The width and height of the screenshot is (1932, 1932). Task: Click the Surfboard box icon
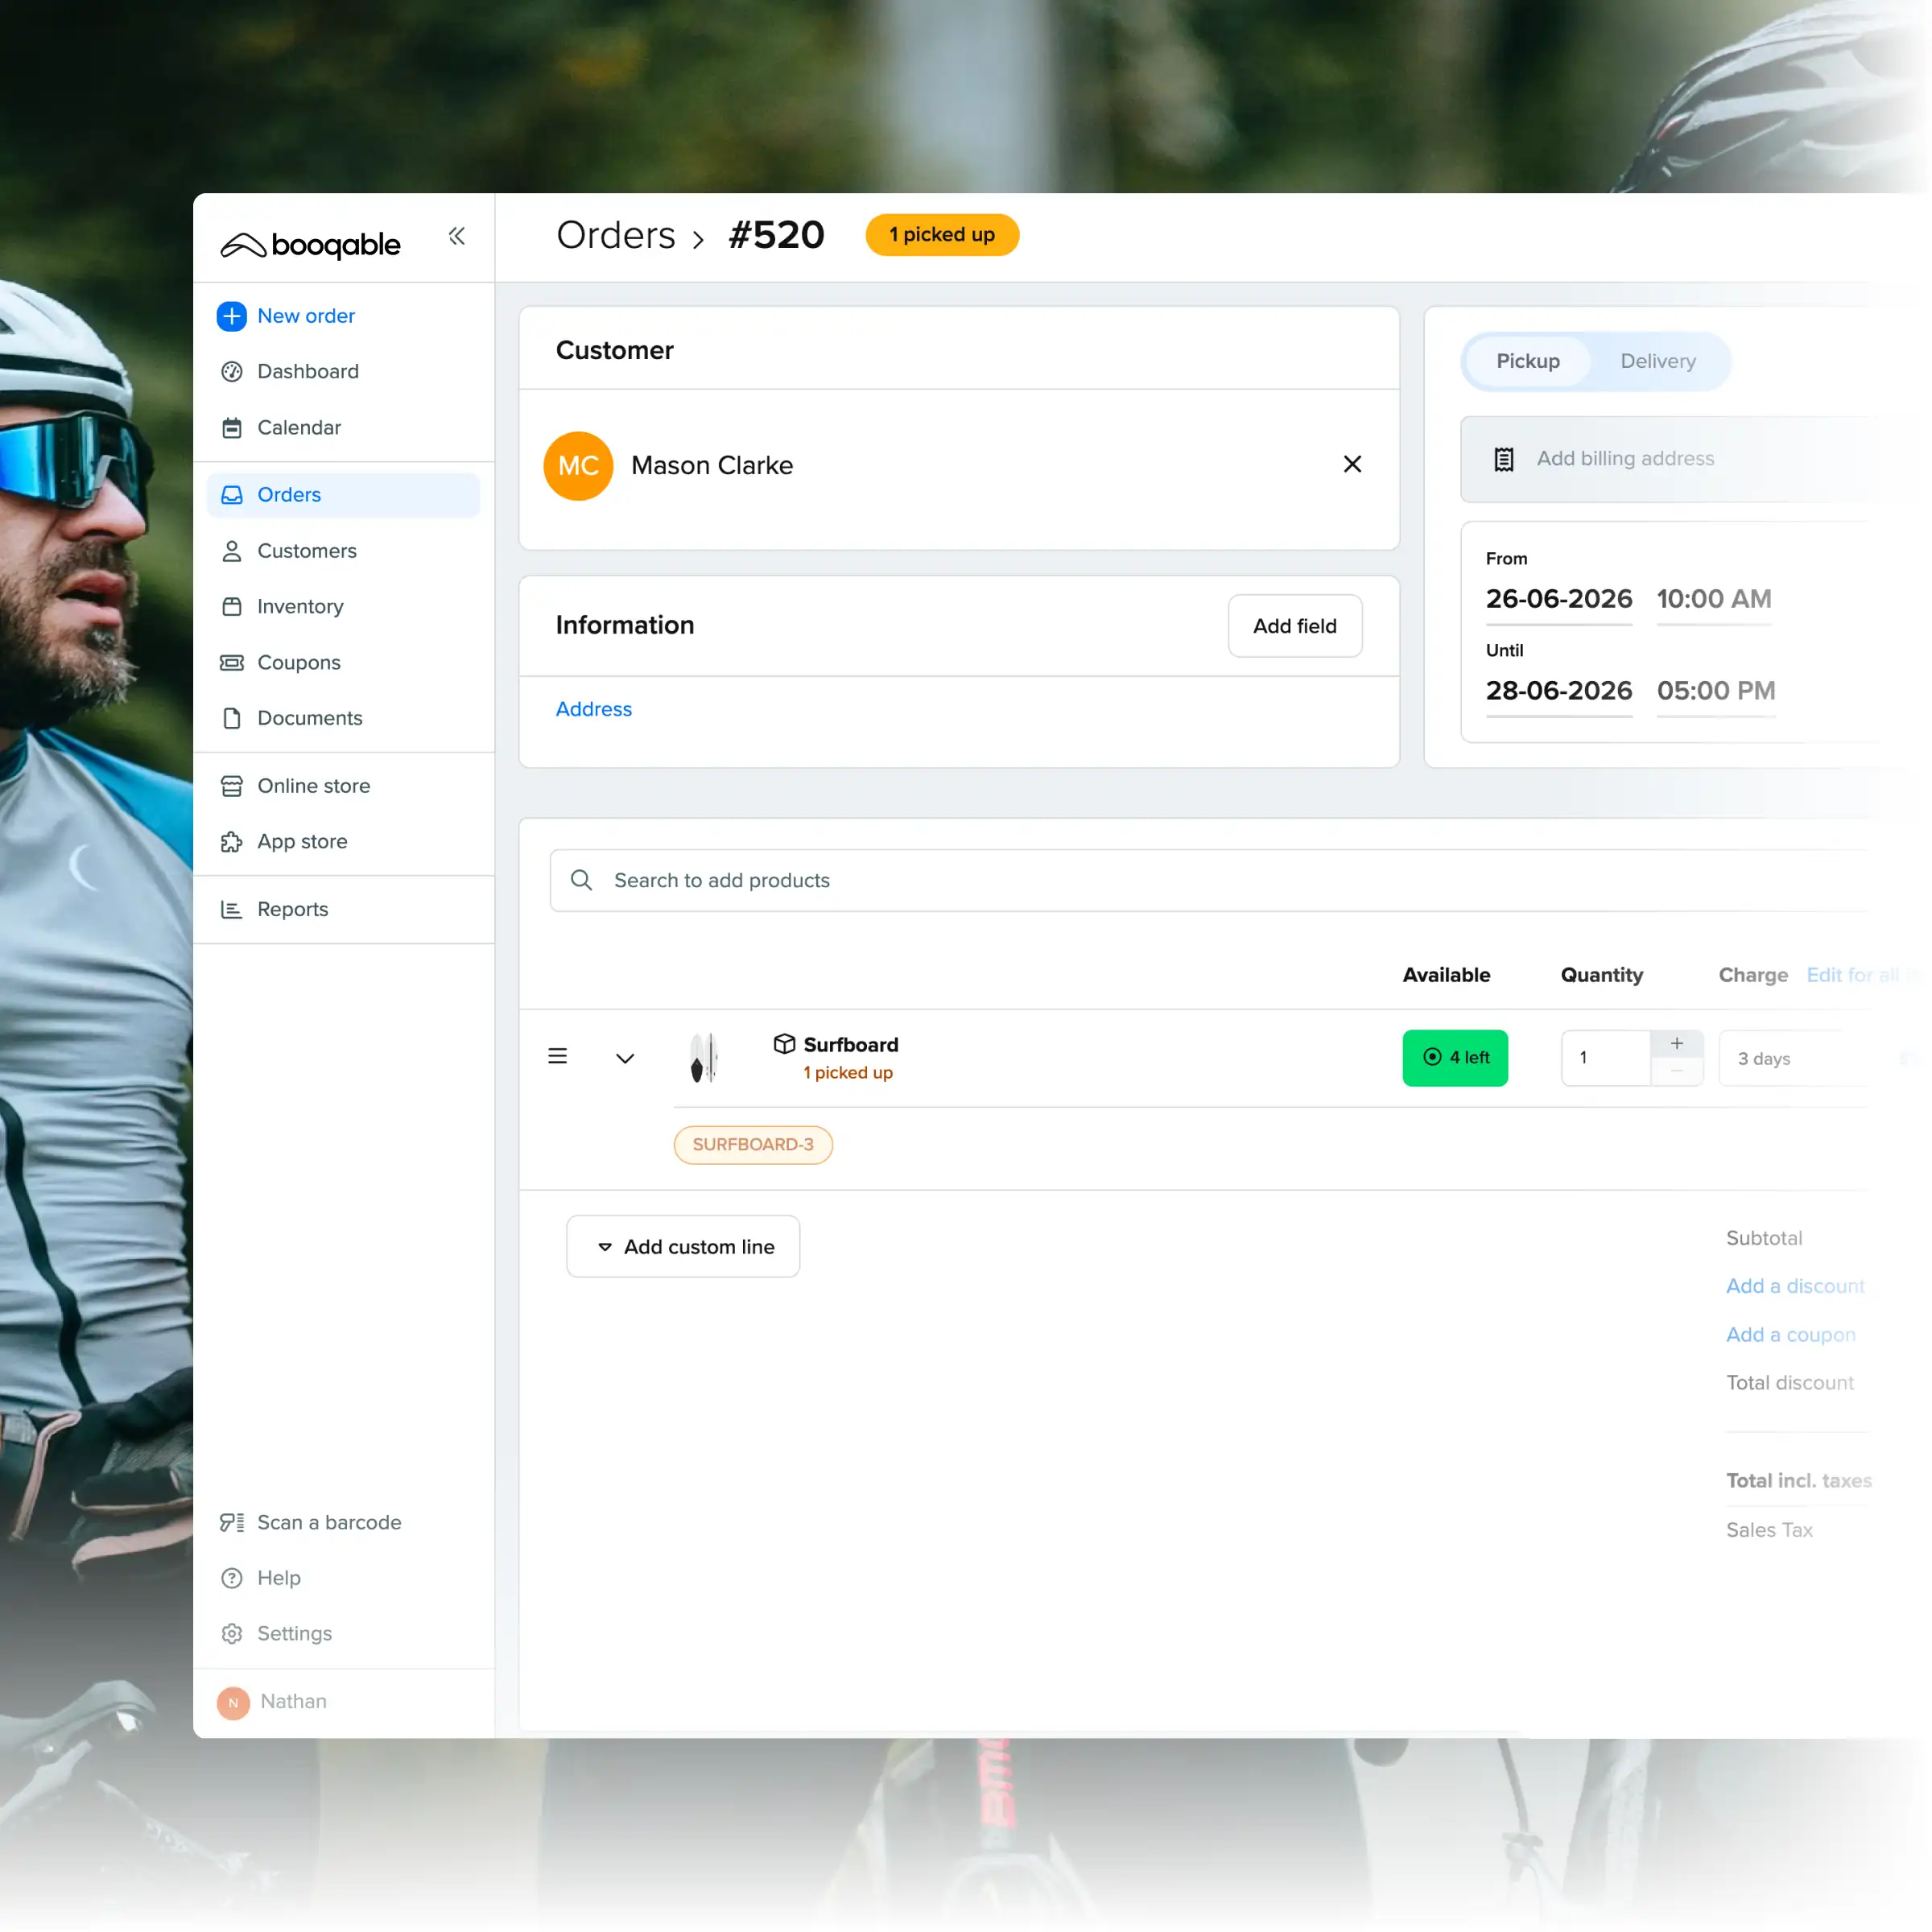coord(785,1044)
